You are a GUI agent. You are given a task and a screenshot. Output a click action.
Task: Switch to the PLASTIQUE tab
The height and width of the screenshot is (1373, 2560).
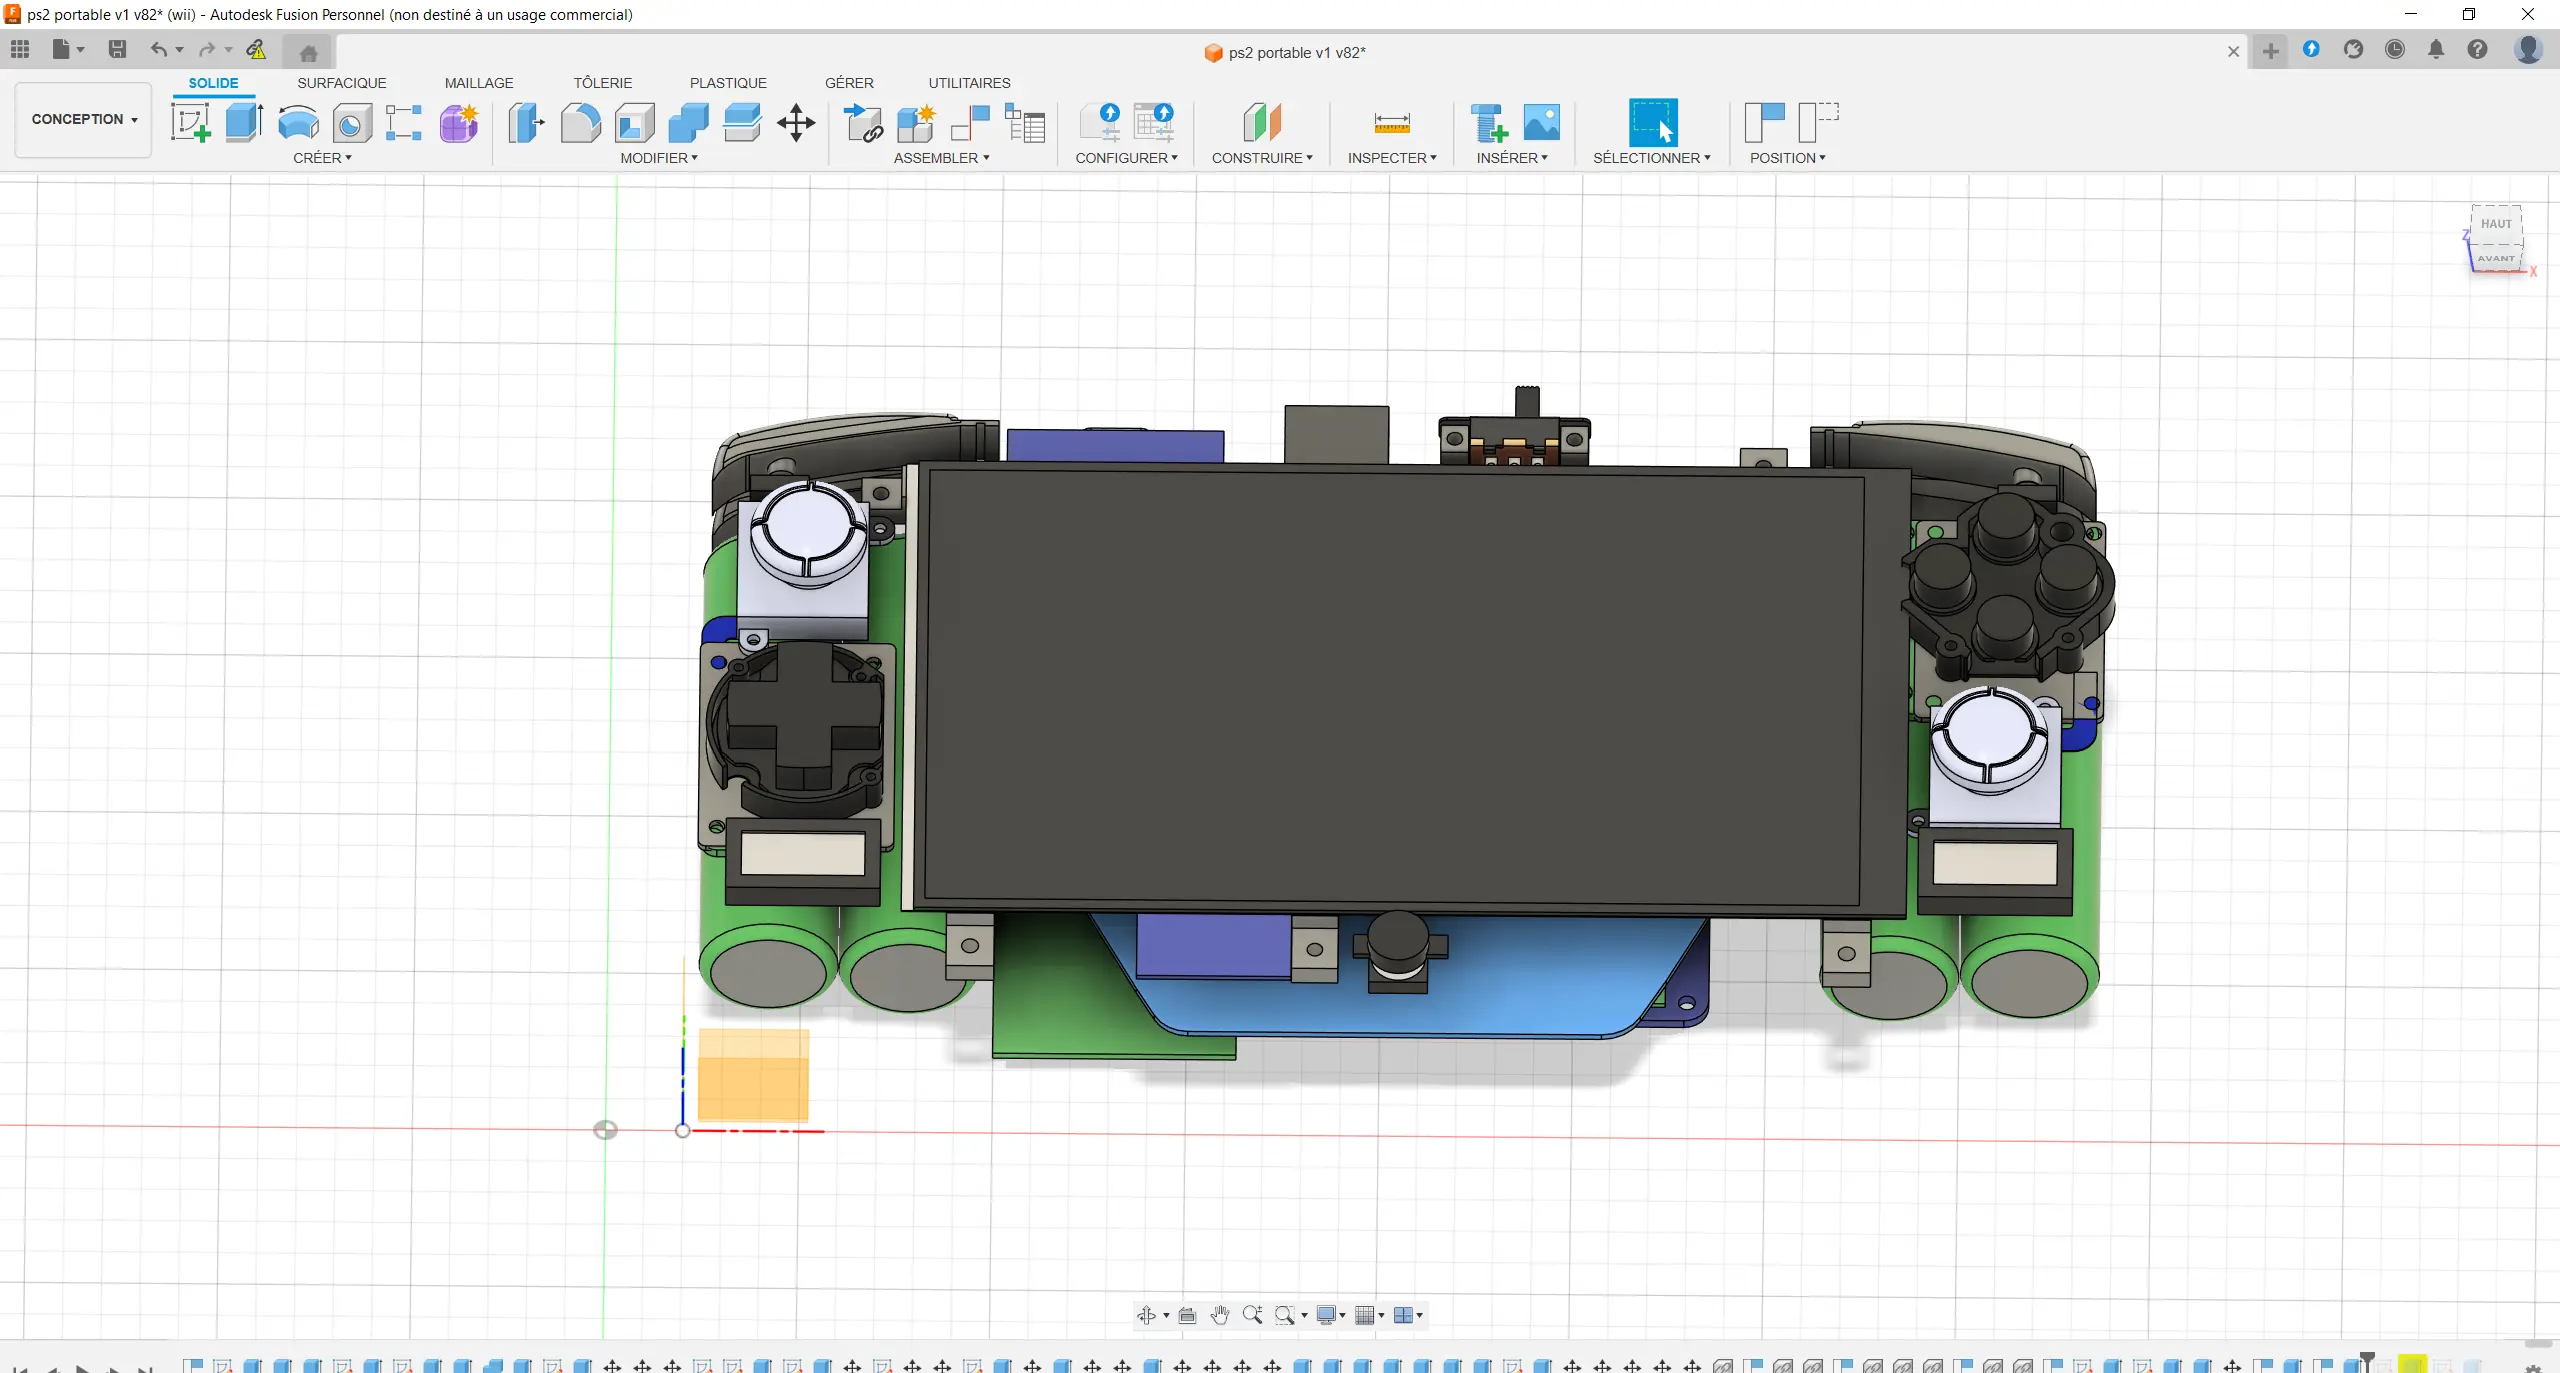point(728,83)
